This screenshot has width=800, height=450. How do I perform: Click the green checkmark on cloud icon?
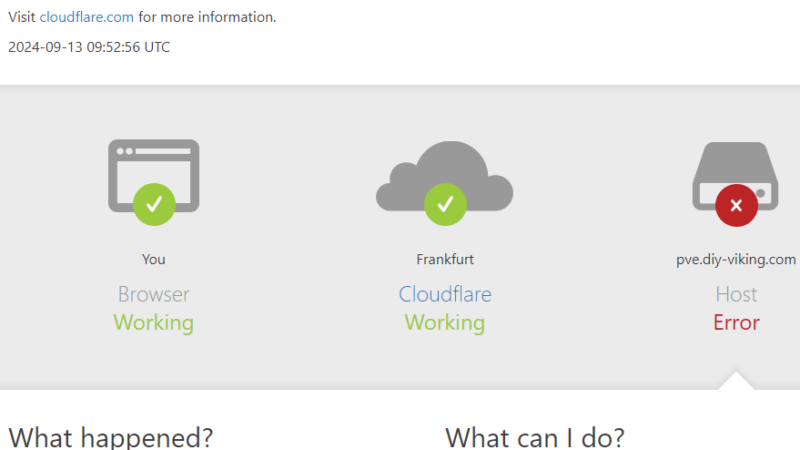click(445, 205)
